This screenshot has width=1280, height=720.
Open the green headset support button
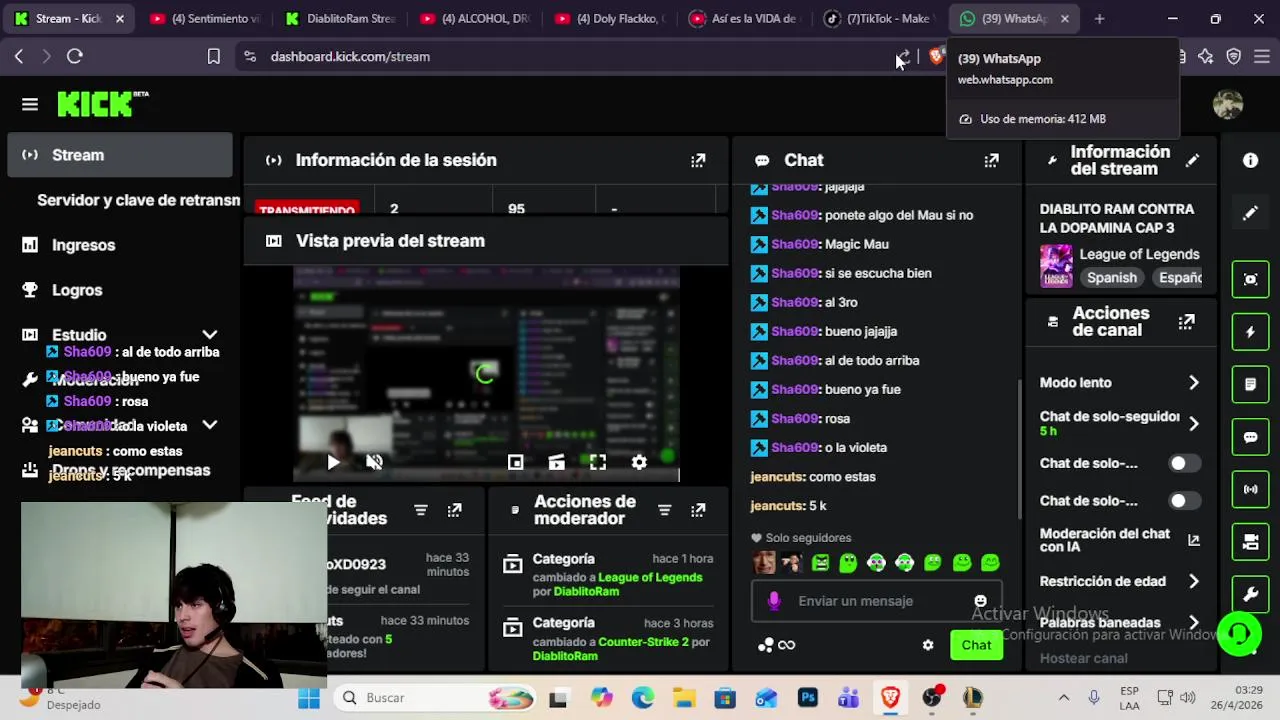(x=1239, y=634)
